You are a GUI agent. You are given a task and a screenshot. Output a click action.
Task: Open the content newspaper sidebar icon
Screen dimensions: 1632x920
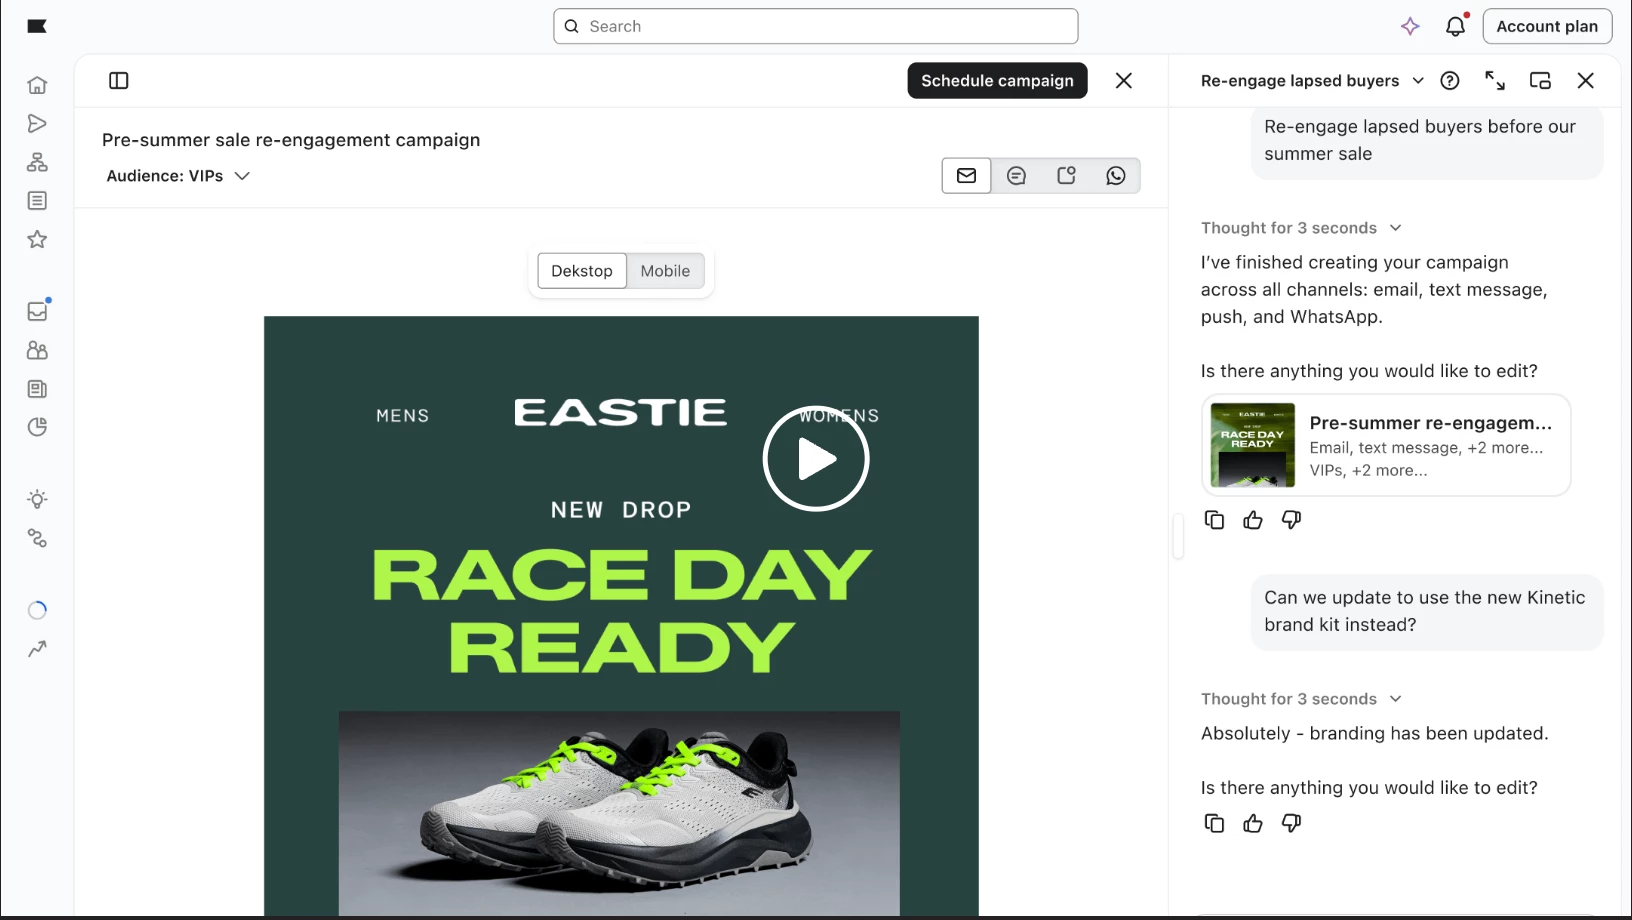click(x=37, y=389)
